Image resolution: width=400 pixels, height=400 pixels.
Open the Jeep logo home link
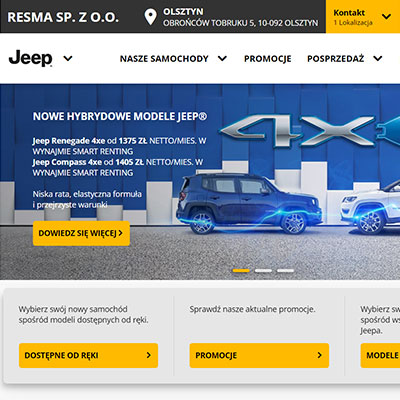[x=31, y=58]
